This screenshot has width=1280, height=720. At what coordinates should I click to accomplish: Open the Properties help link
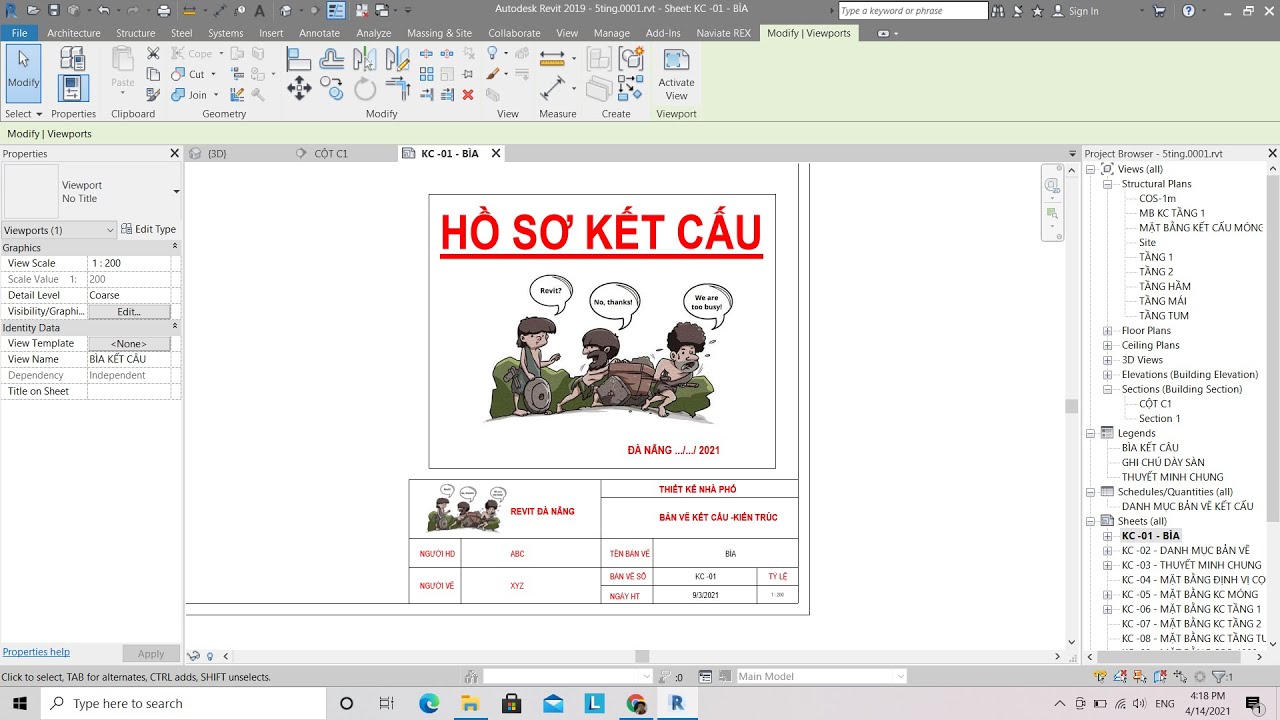(36, 652)
